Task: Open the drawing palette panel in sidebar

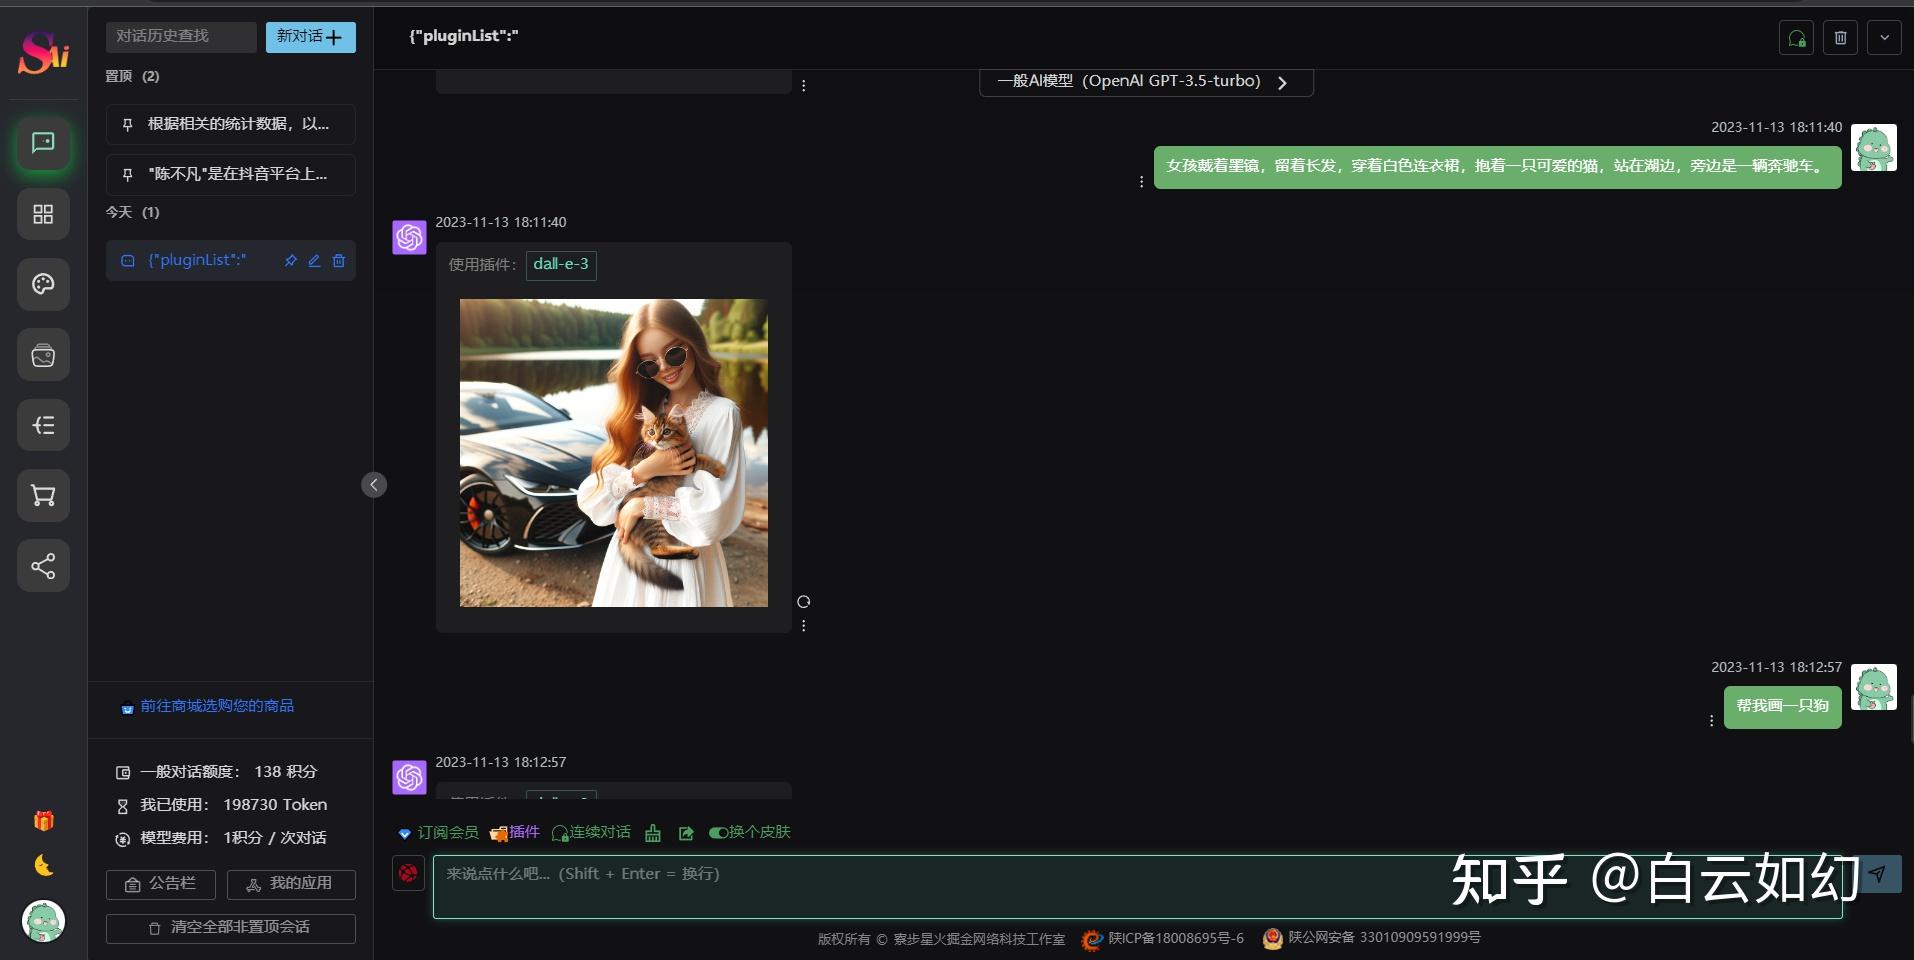Action: (x=42, y=284)
